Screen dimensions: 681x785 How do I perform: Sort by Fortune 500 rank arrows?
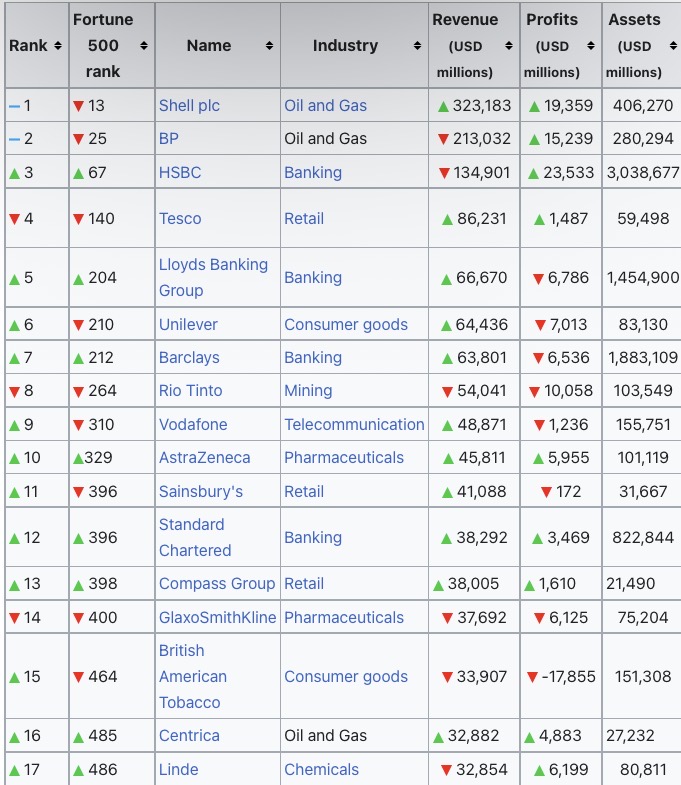point(144,46)
